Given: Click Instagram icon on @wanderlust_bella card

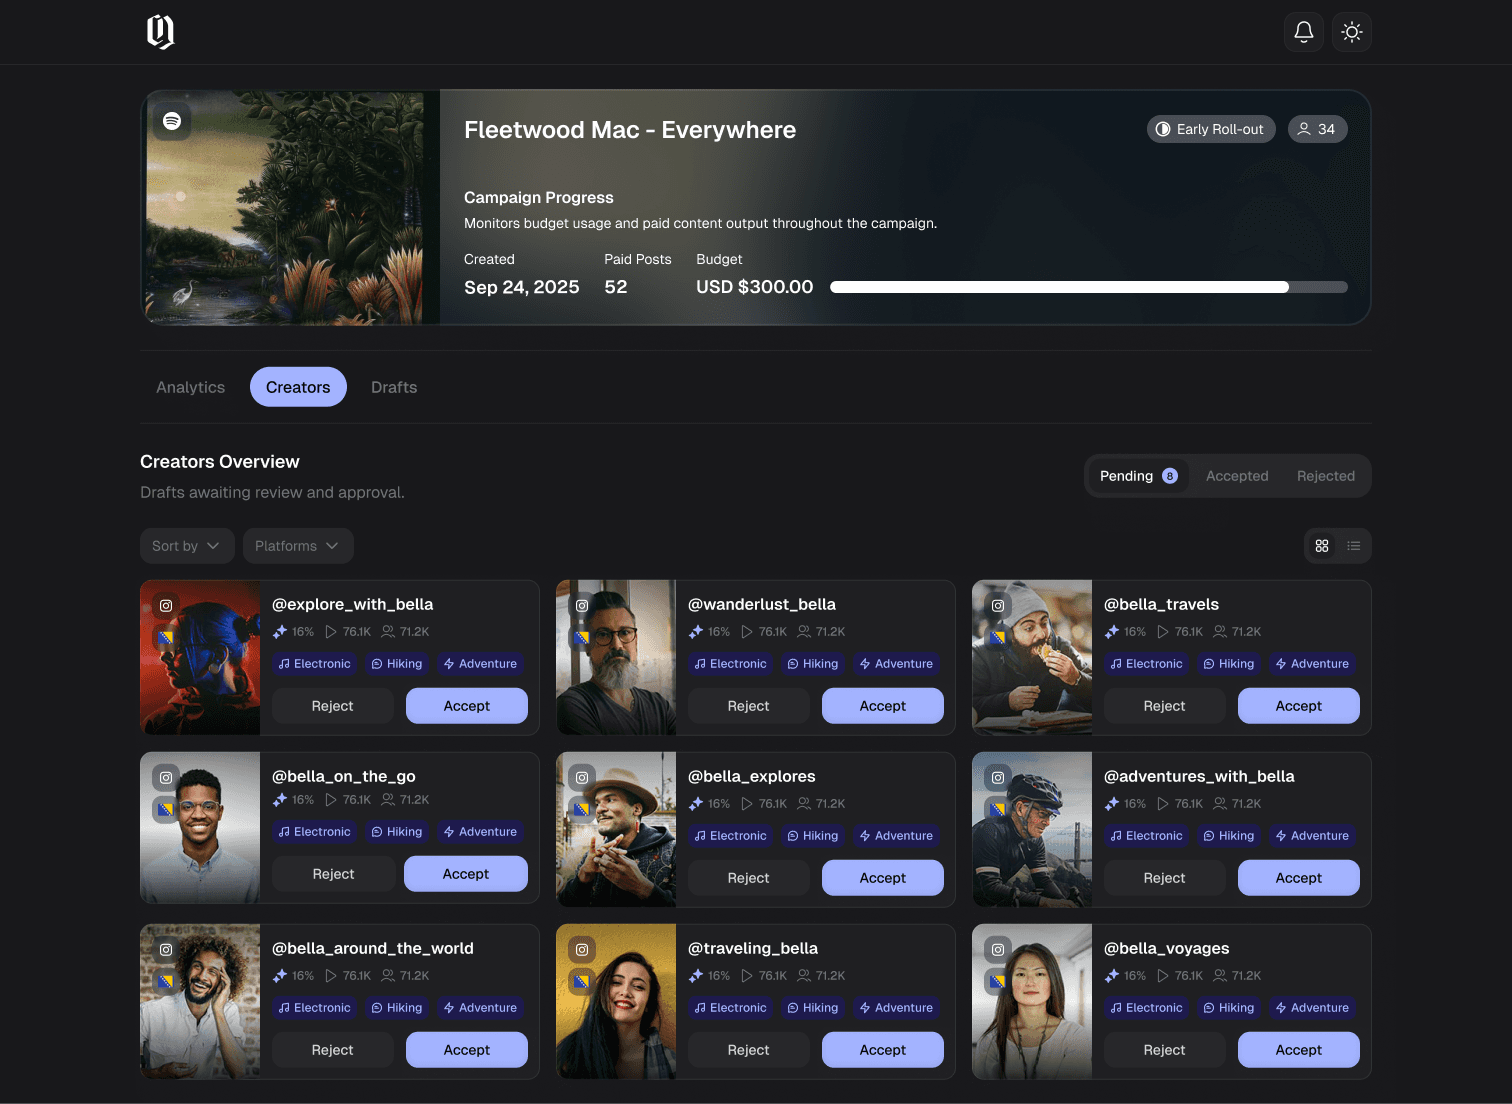Looking at the screenshot, I should [x=582, y=606].
